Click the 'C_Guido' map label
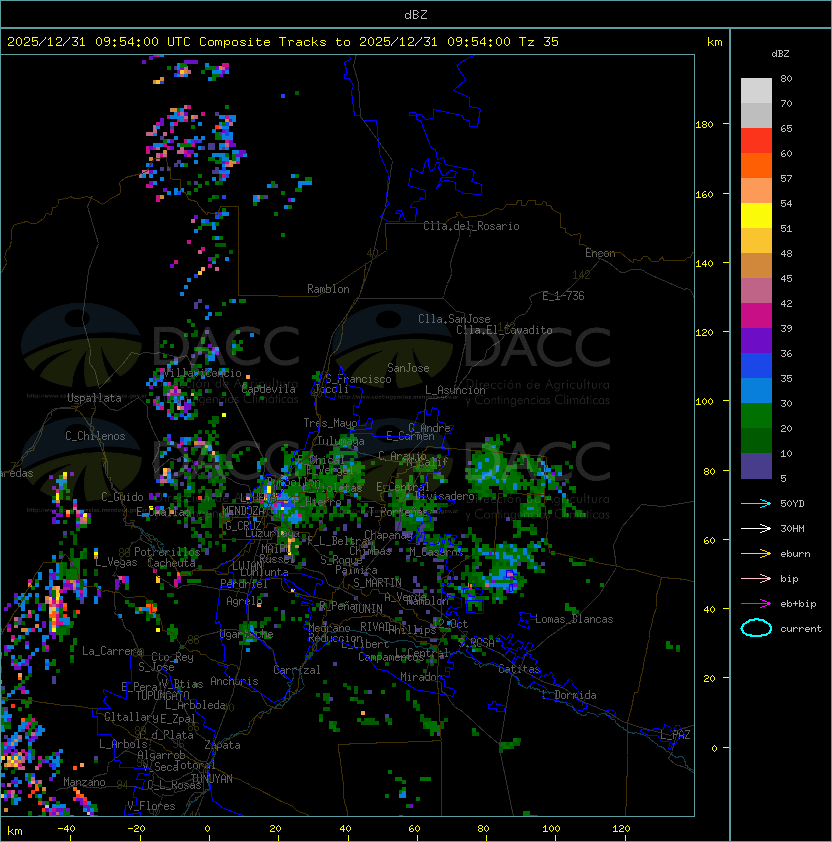Image resolution: width=832 pixels, height=842 pixels. pos(122,497)
